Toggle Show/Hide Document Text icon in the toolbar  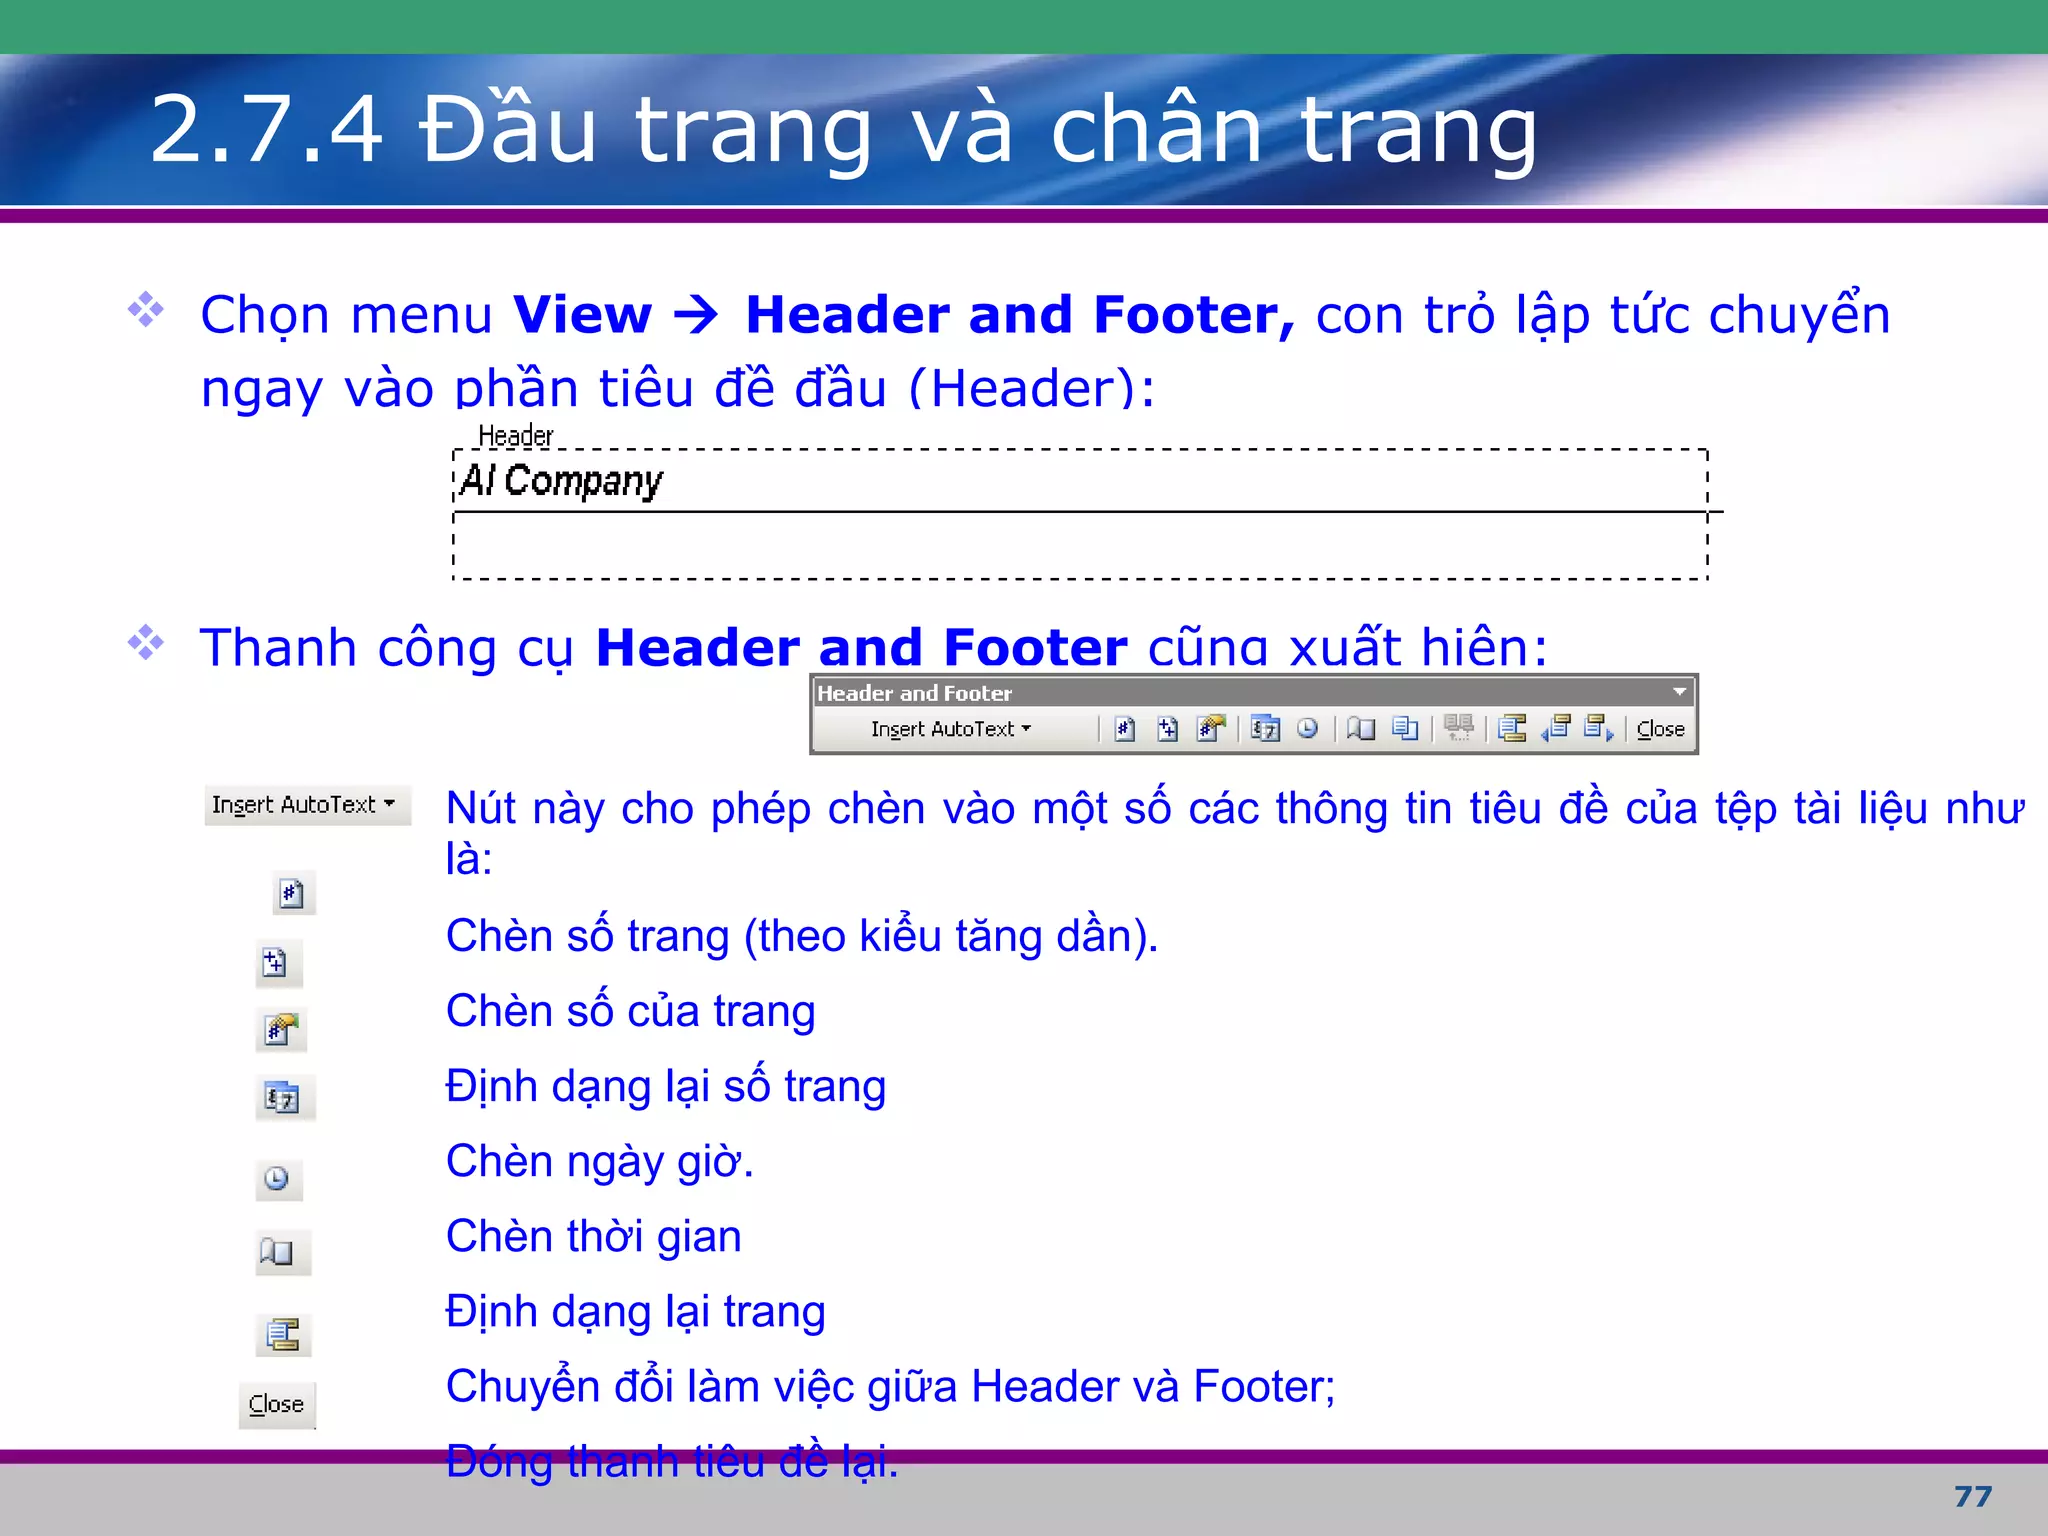pyautogui.click(x=1405, y=729)
